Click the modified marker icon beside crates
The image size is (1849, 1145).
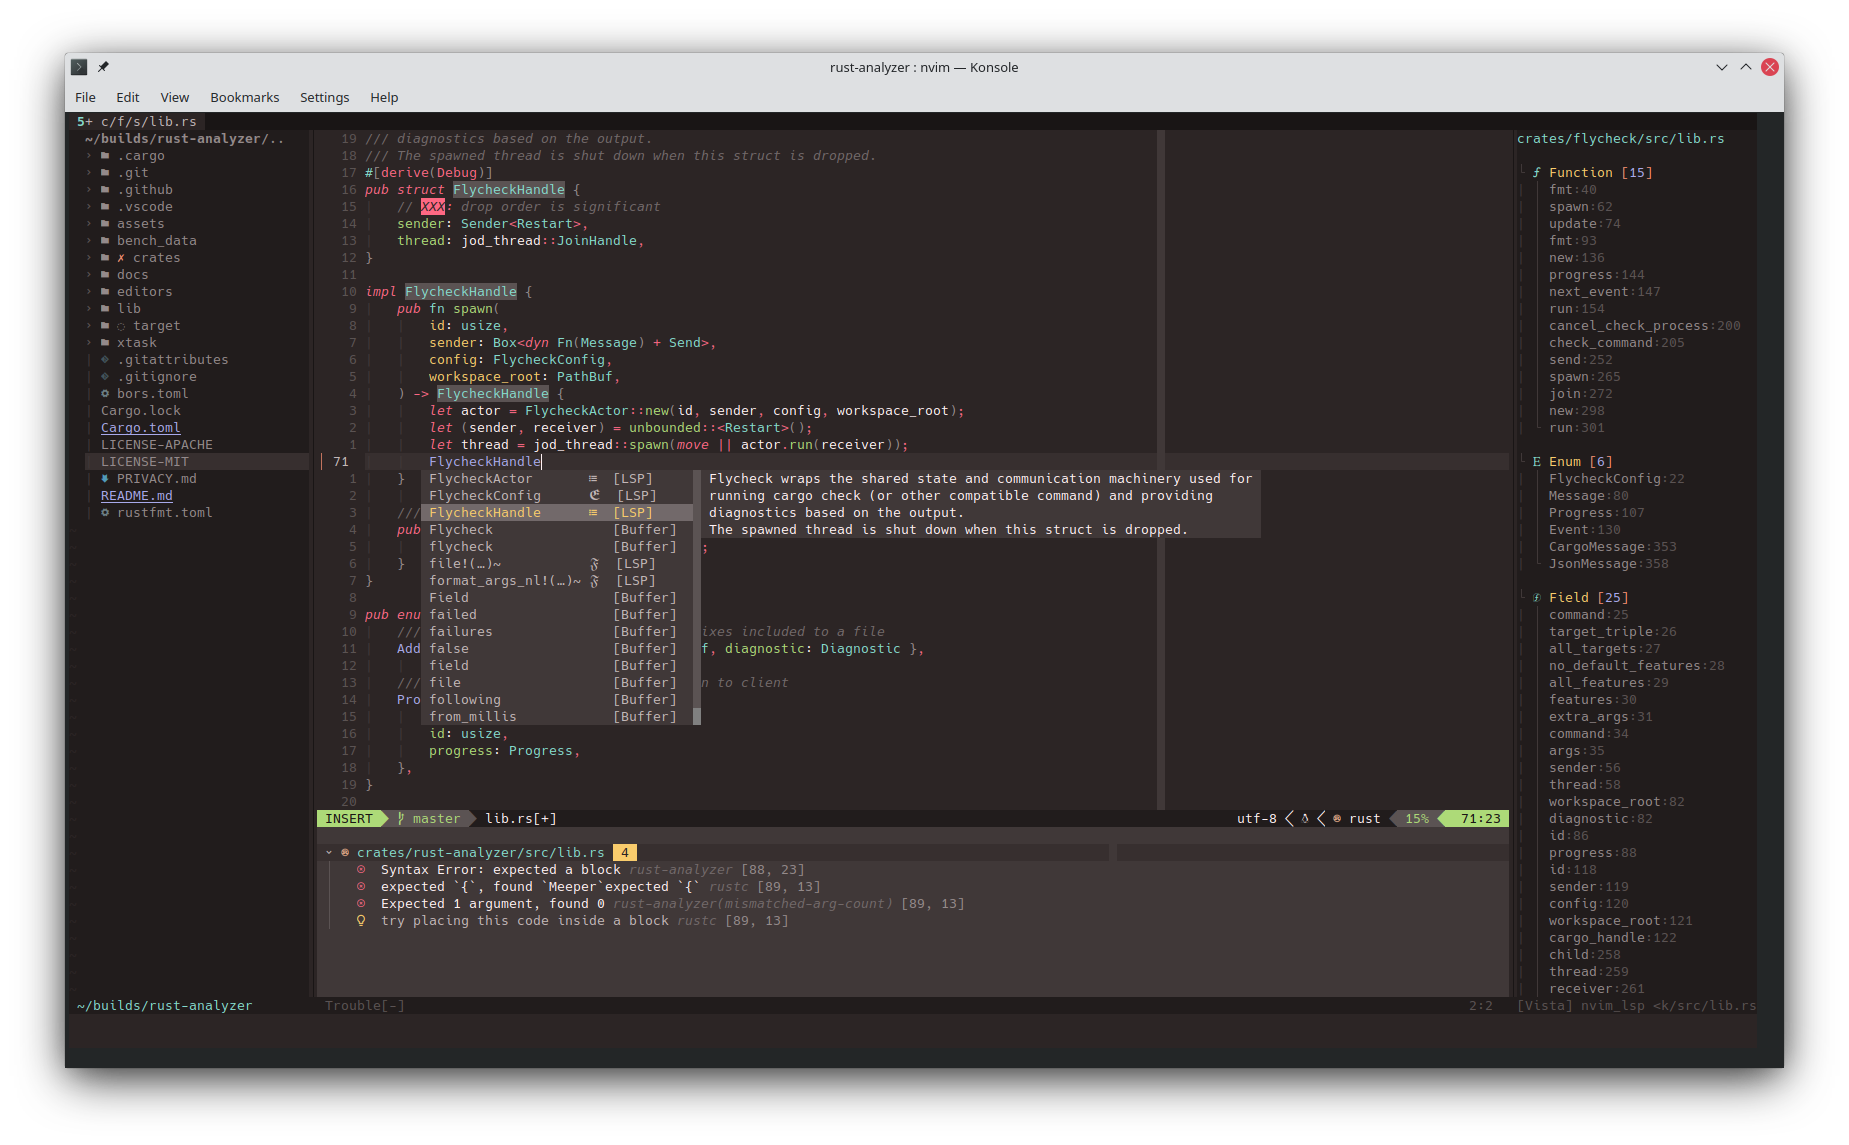[x=121, y=258]
